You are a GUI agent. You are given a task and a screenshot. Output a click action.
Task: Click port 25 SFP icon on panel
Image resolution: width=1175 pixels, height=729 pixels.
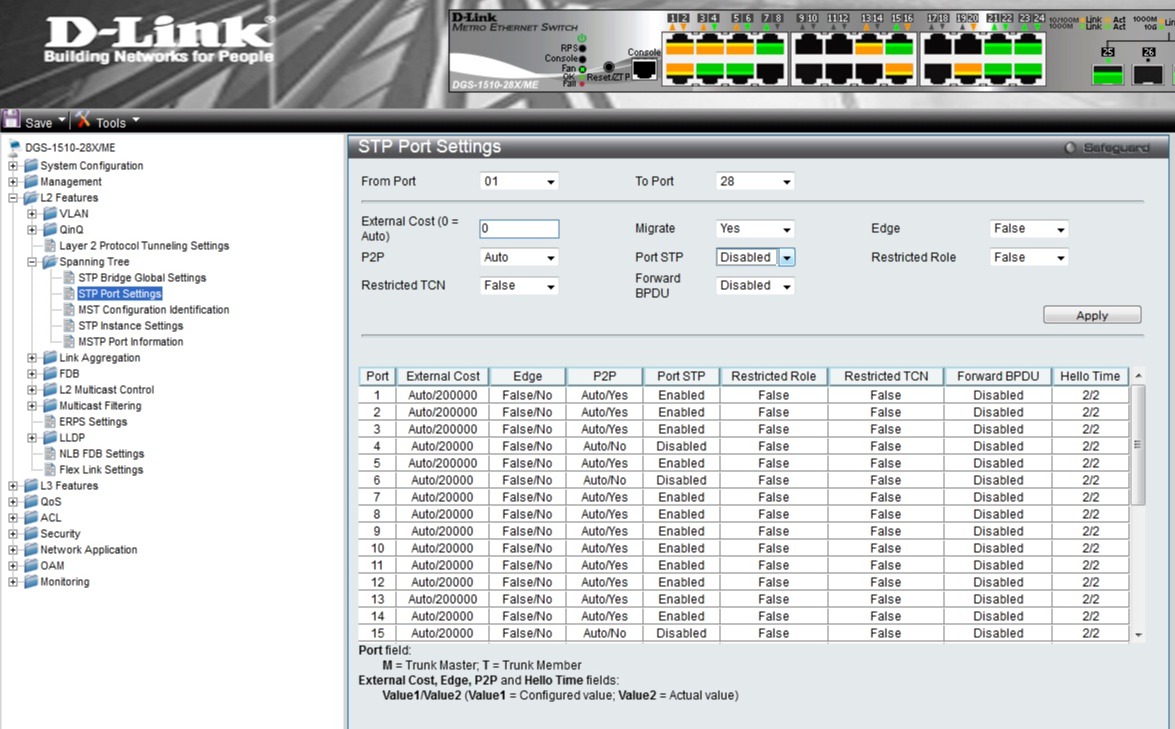tap(1107, 74)
